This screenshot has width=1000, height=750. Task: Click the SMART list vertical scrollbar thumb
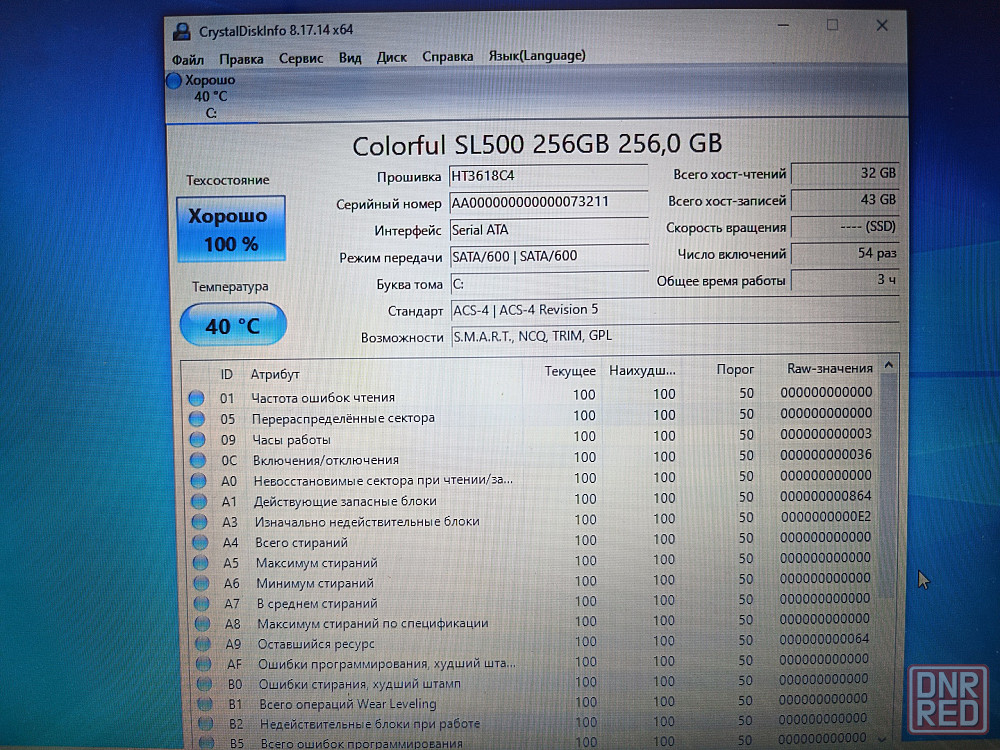coord(887,488)
